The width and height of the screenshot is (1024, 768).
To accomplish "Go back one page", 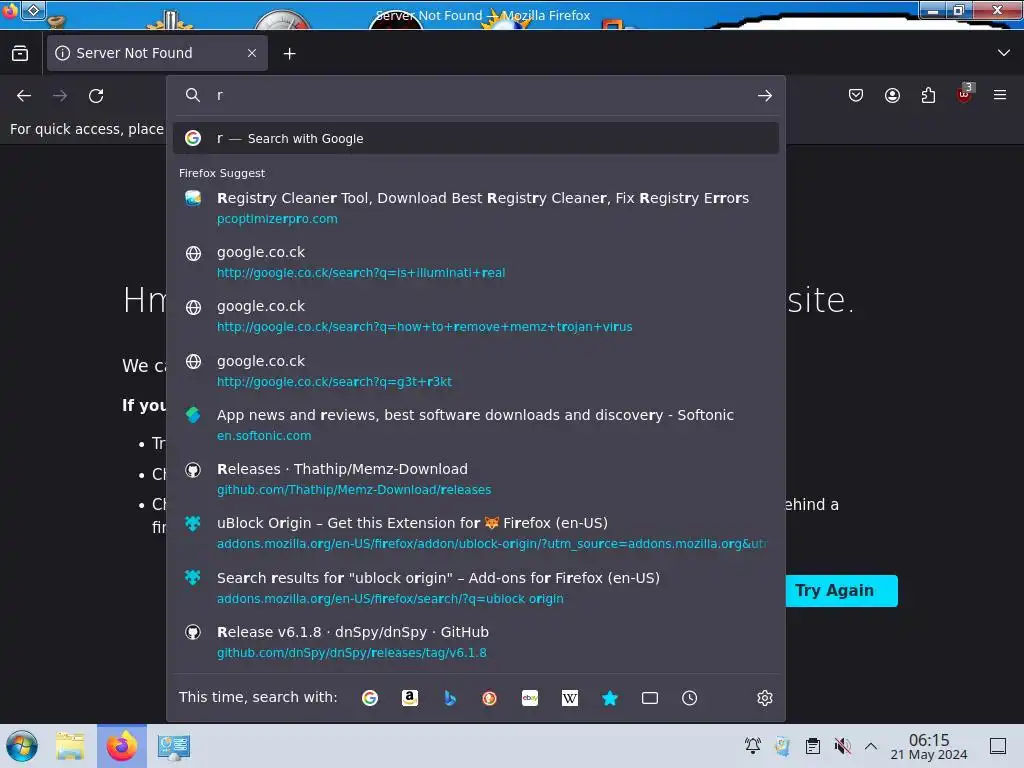I will click(24, 96).
